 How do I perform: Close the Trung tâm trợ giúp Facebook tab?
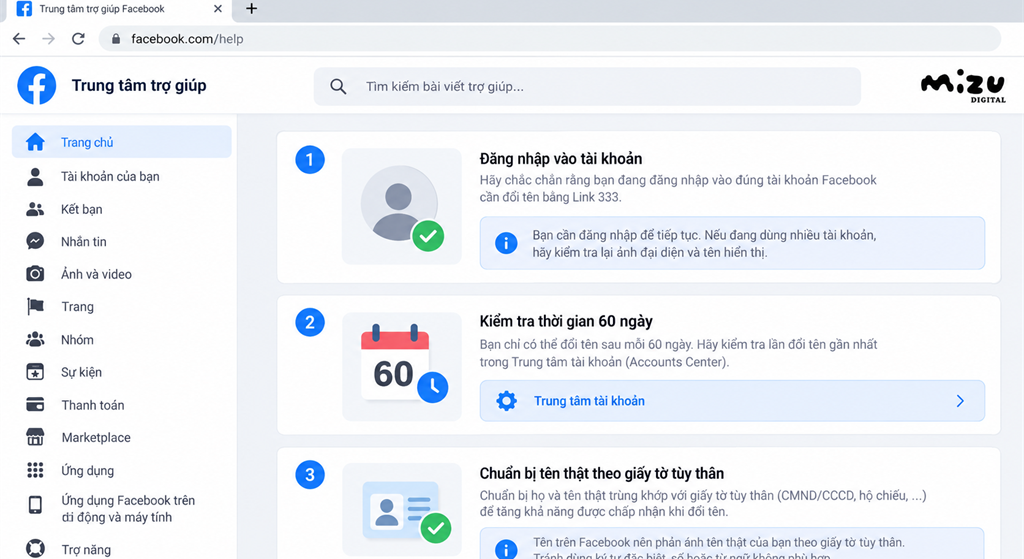click(218, 9)
